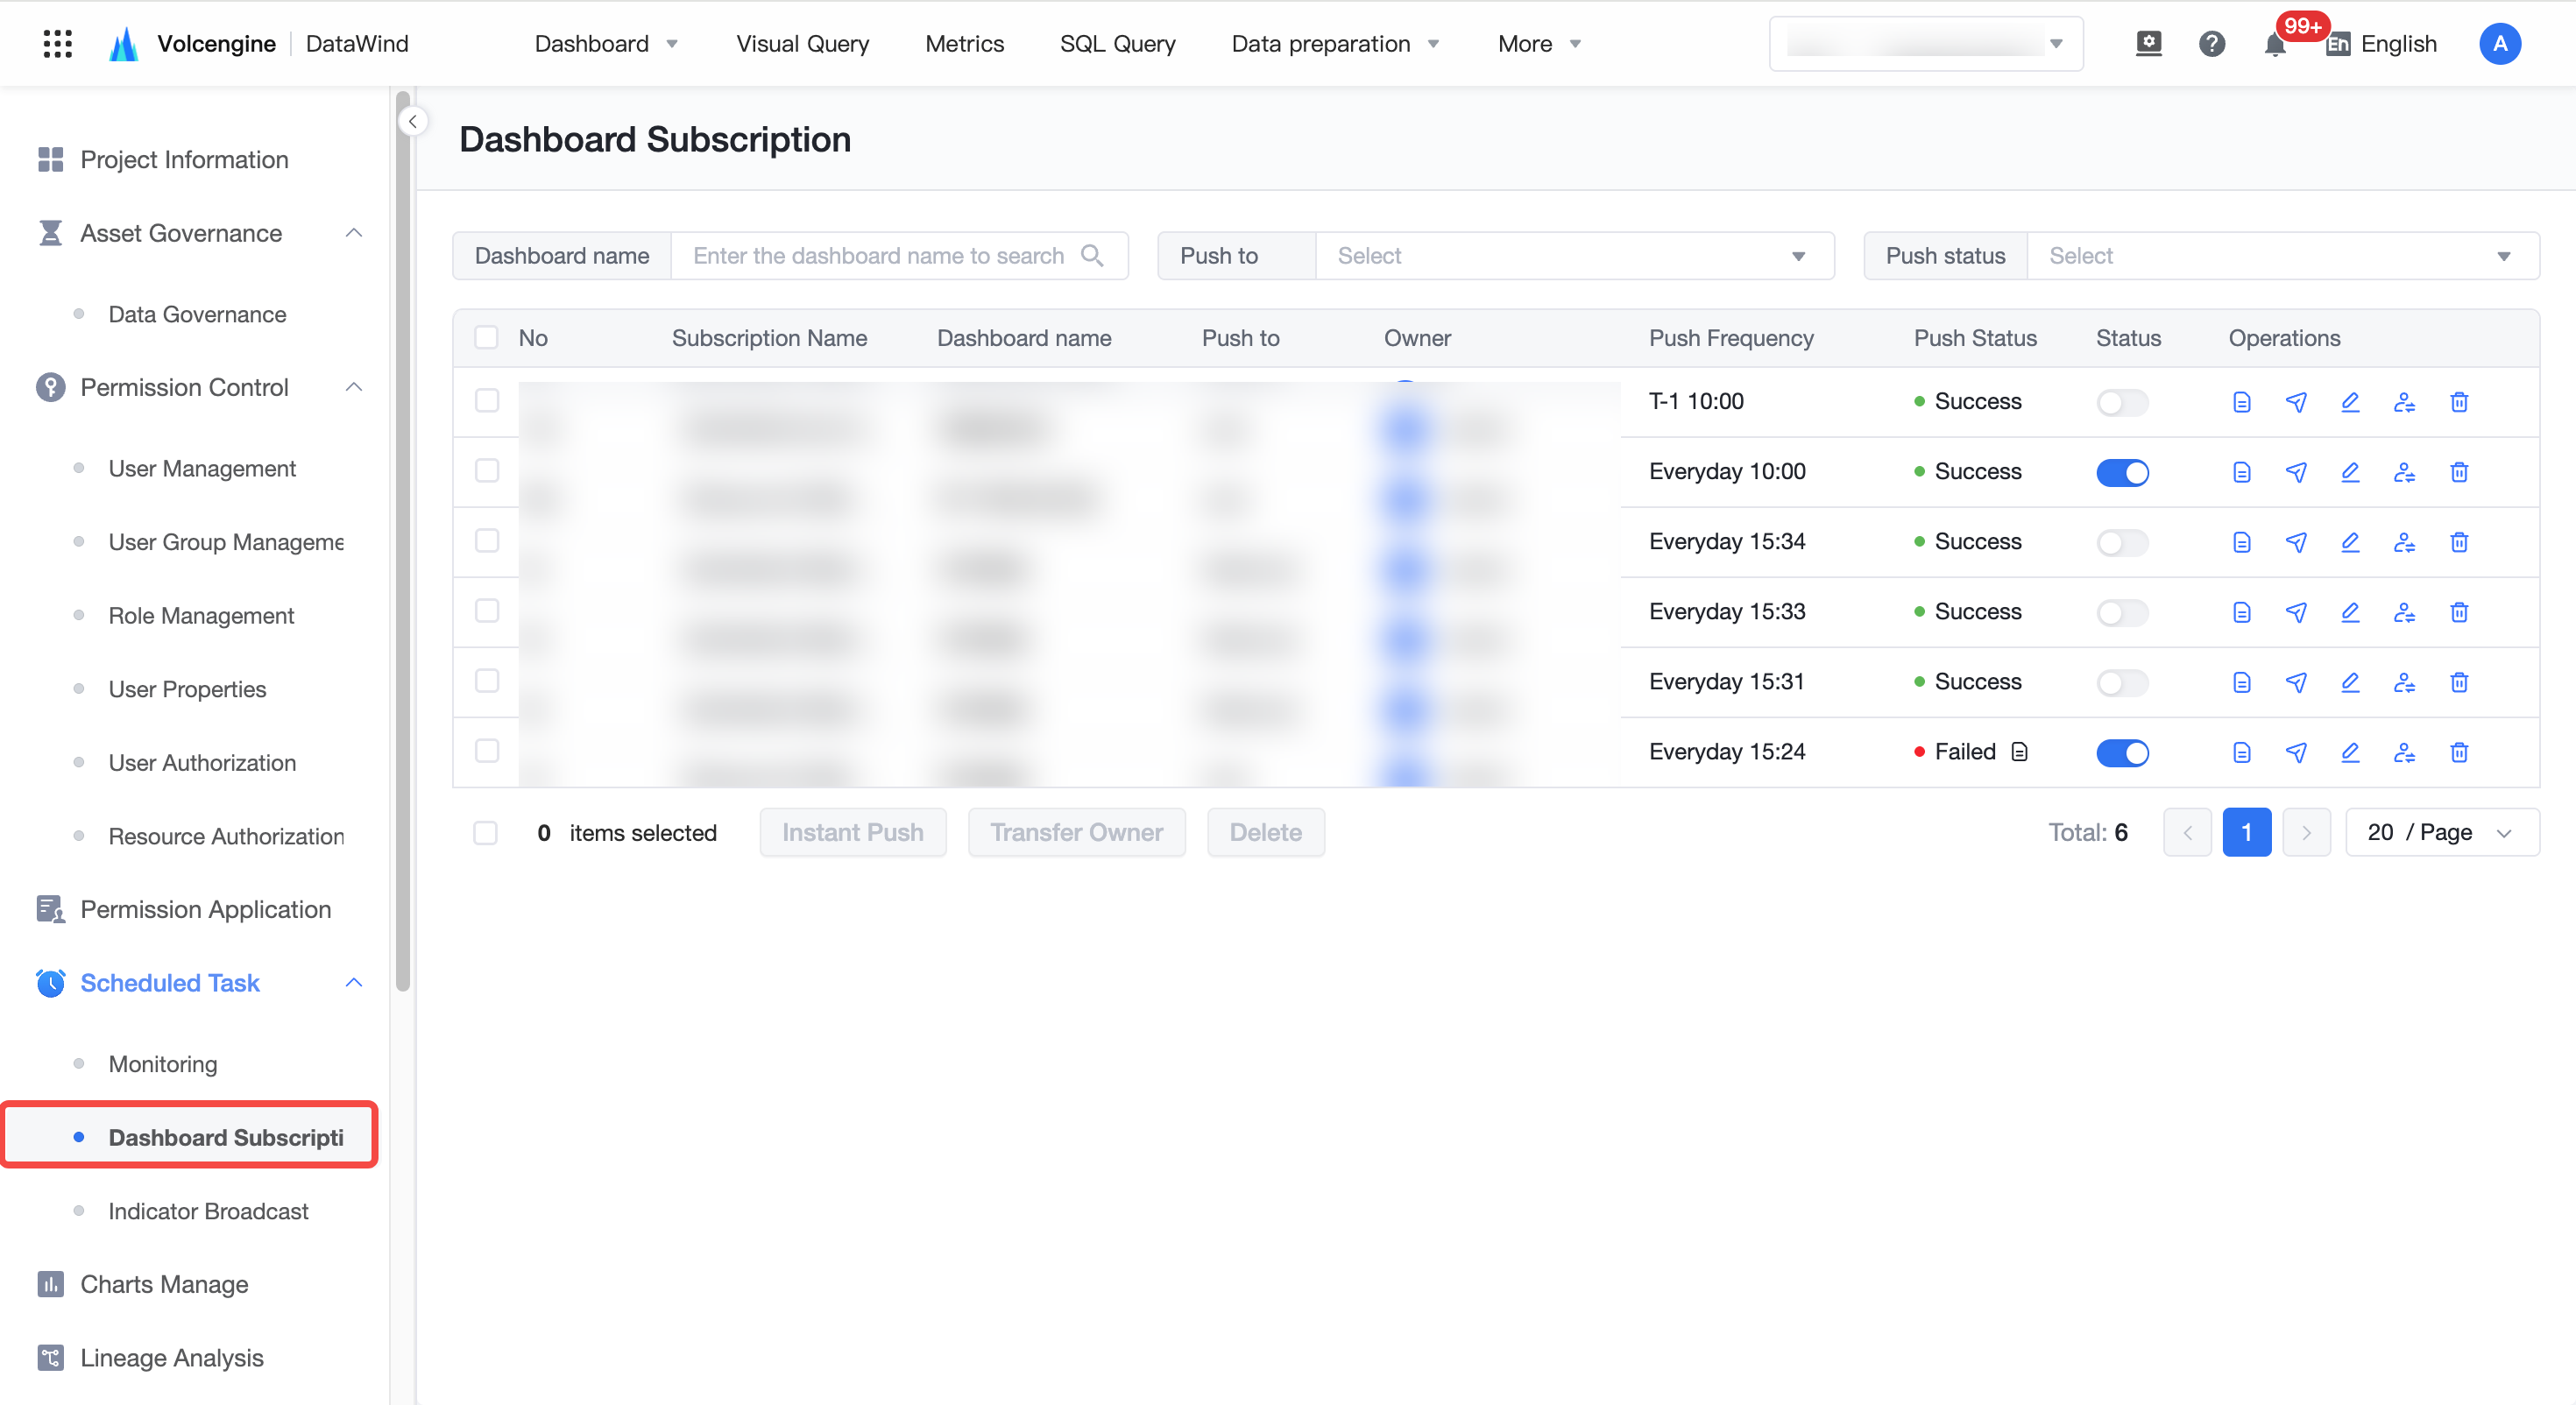Instant push the T-1 10:00 subscription
Screen dimensions: 2576x1405
pos(2296,402)
